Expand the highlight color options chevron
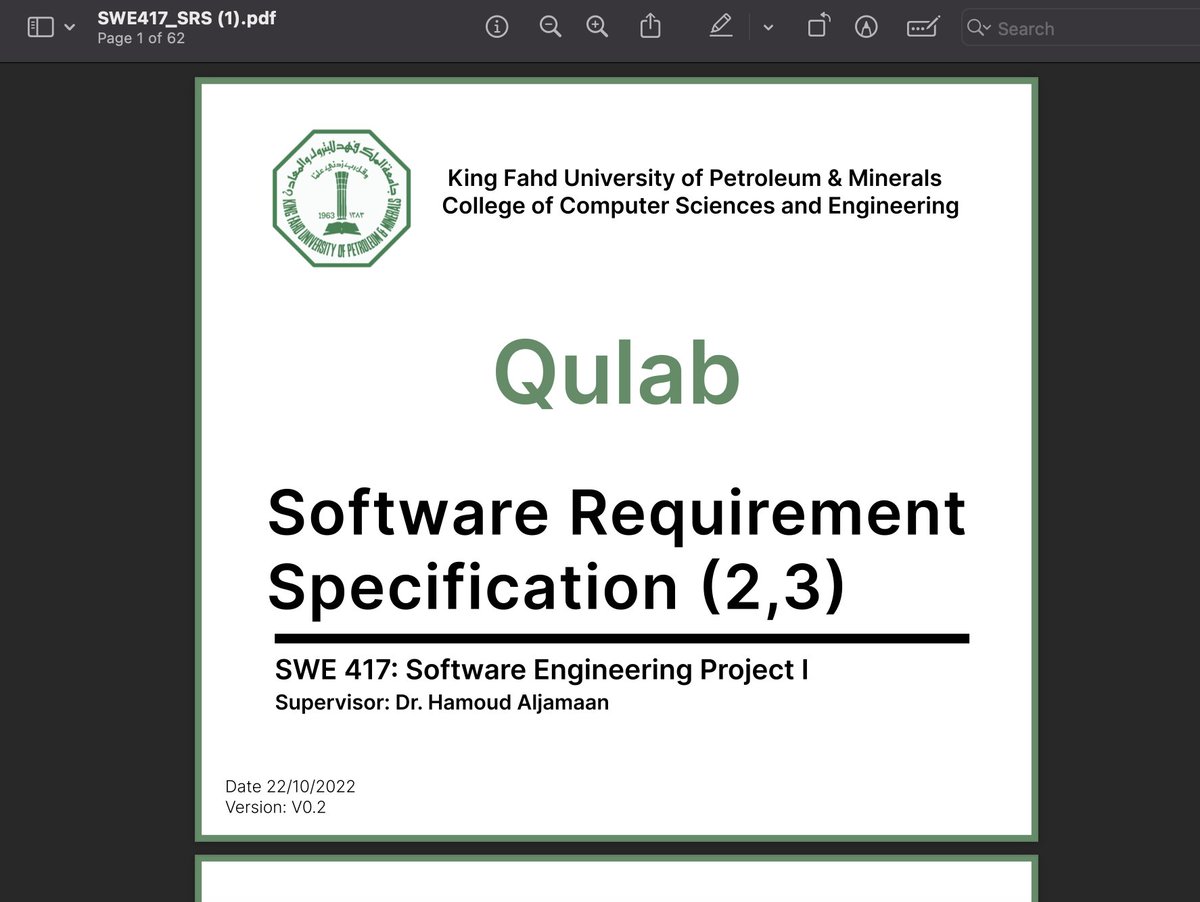The width and height of the screenshot is (1200, 902). 768,28
